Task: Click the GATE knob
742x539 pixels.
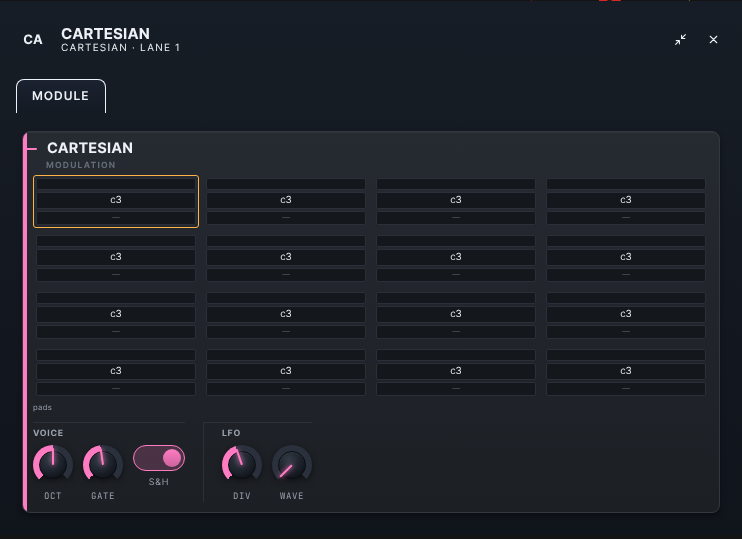Action: (103, 465)
